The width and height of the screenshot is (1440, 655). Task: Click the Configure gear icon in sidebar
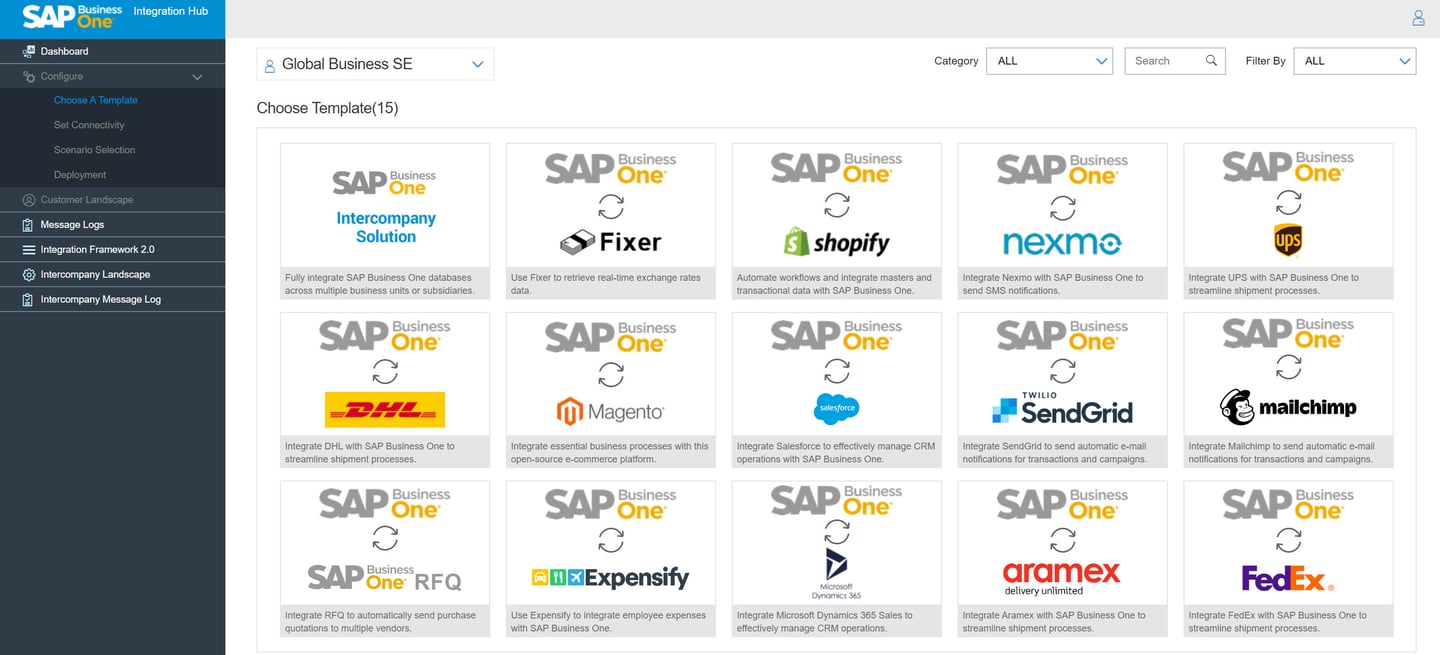29,76
